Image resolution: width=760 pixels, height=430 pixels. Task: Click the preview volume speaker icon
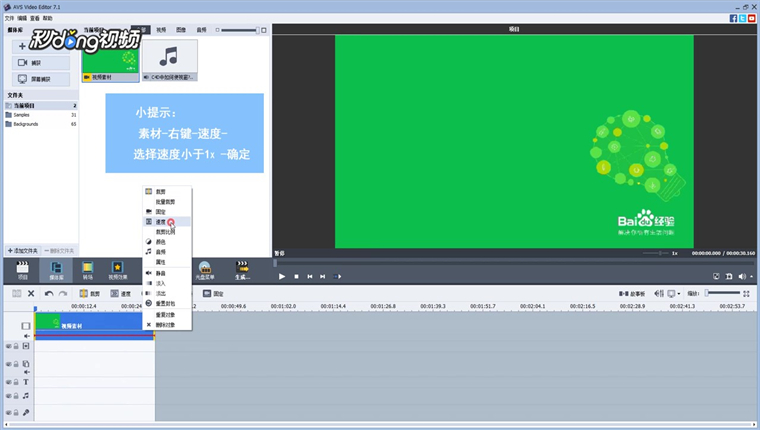click(742, 276)
